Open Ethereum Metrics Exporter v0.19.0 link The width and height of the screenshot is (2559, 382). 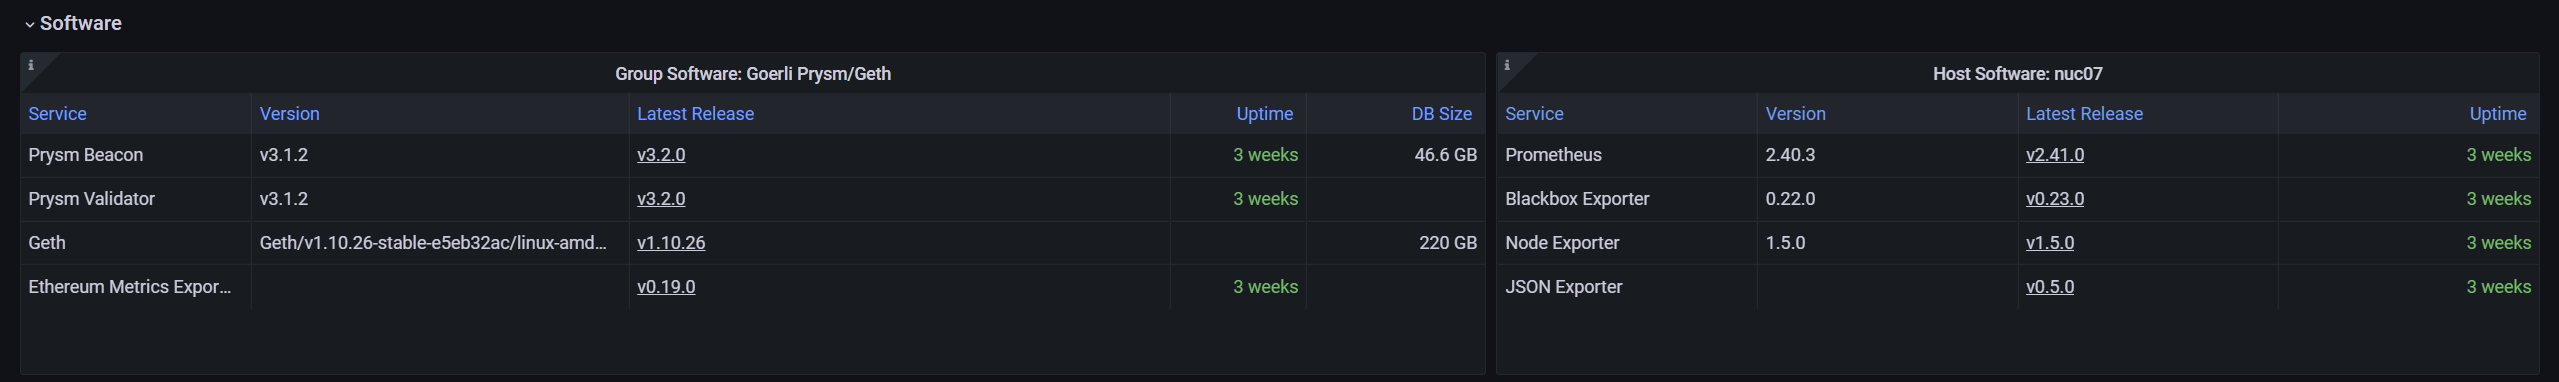[666, 287]
